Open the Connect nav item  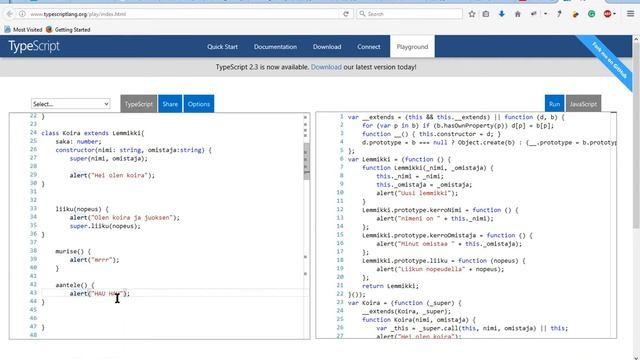coord(369,47)
